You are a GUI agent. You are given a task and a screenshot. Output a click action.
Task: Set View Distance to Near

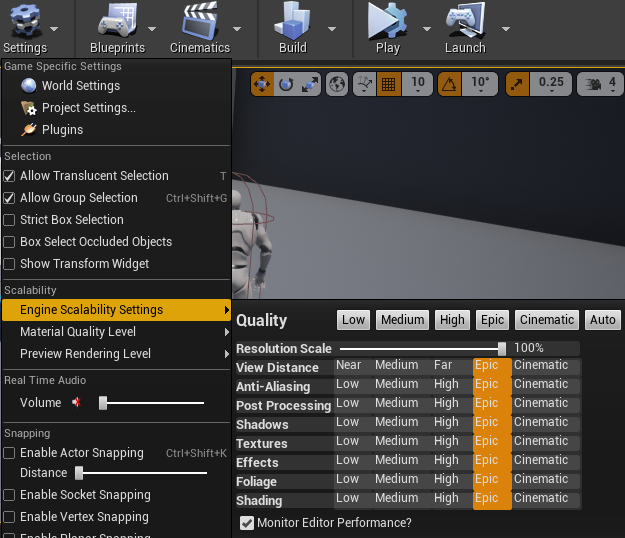353,365
